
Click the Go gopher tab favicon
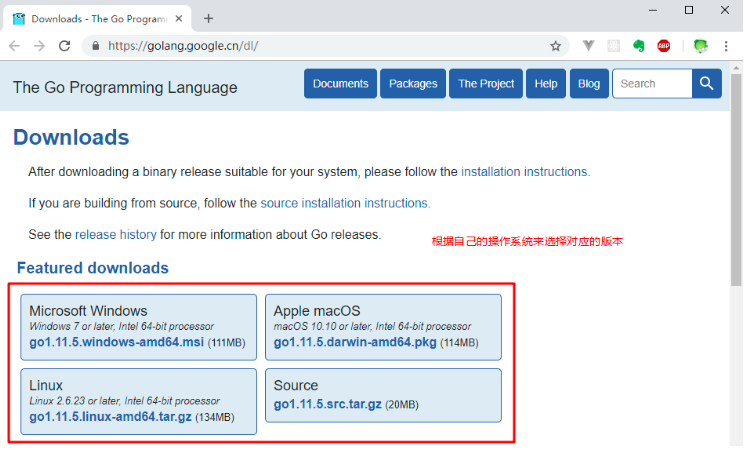click(19, 19)
